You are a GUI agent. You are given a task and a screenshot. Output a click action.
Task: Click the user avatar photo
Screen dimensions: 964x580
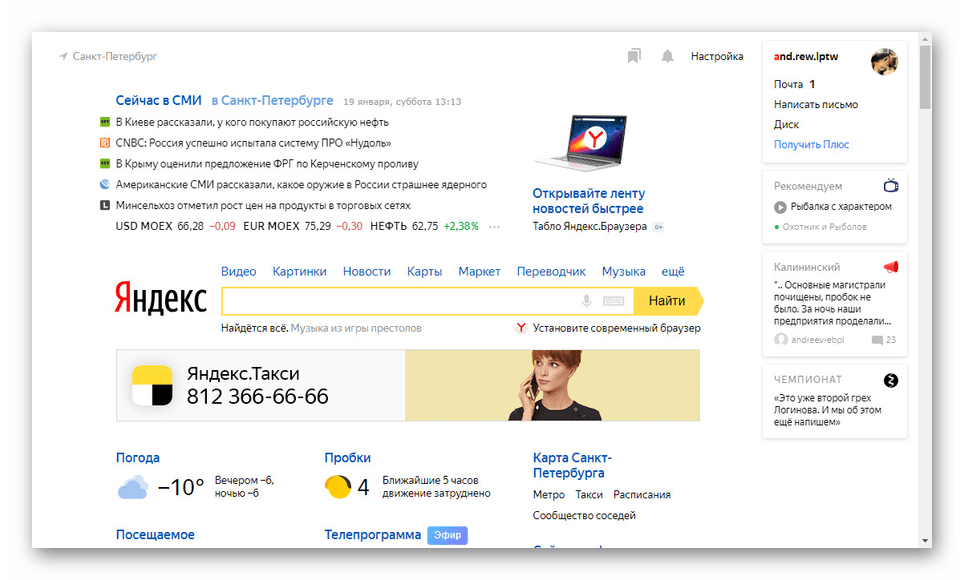[x=884, y=62]
